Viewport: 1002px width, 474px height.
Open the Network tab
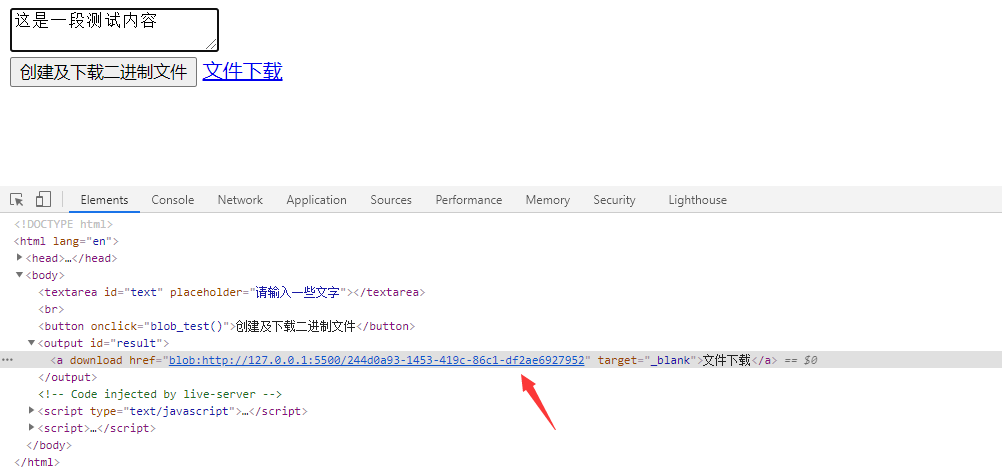(x=240, y=200)
